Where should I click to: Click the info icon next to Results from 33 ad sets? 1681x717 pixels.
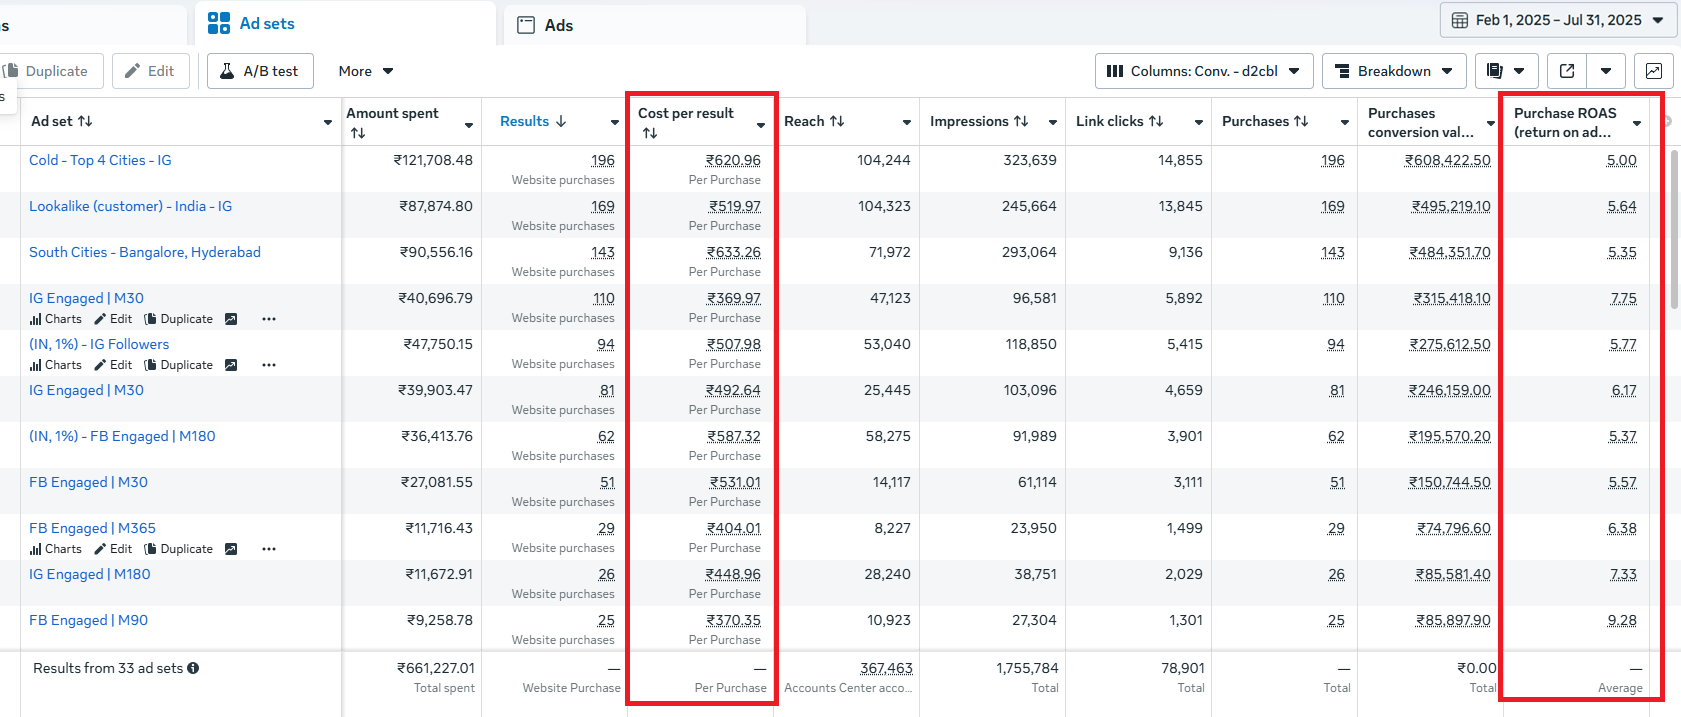(x=193, y=668)
